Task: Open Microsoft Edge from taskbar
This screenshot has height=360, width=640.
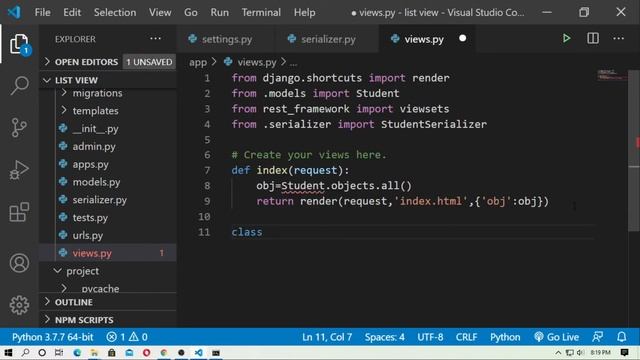Action: point(77,353)
